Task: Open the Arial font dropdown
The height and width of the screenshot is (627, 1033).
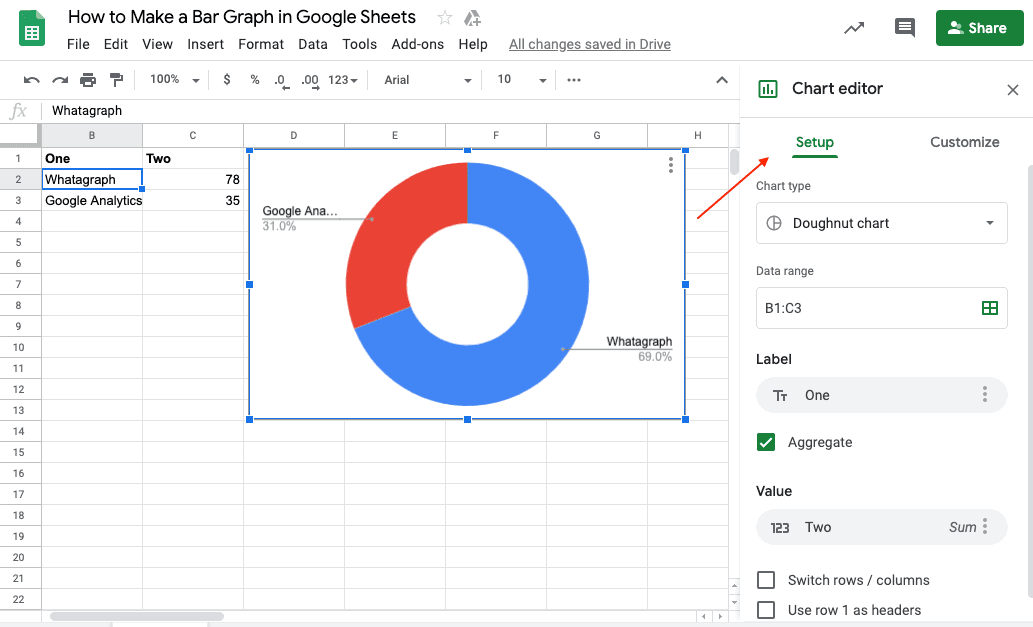Action: tap(424, 79)
